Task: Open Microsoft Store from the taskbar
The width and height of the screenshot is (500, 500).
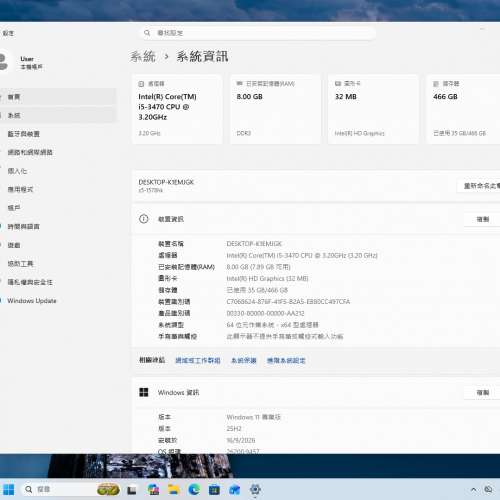Action: [214, 489]
